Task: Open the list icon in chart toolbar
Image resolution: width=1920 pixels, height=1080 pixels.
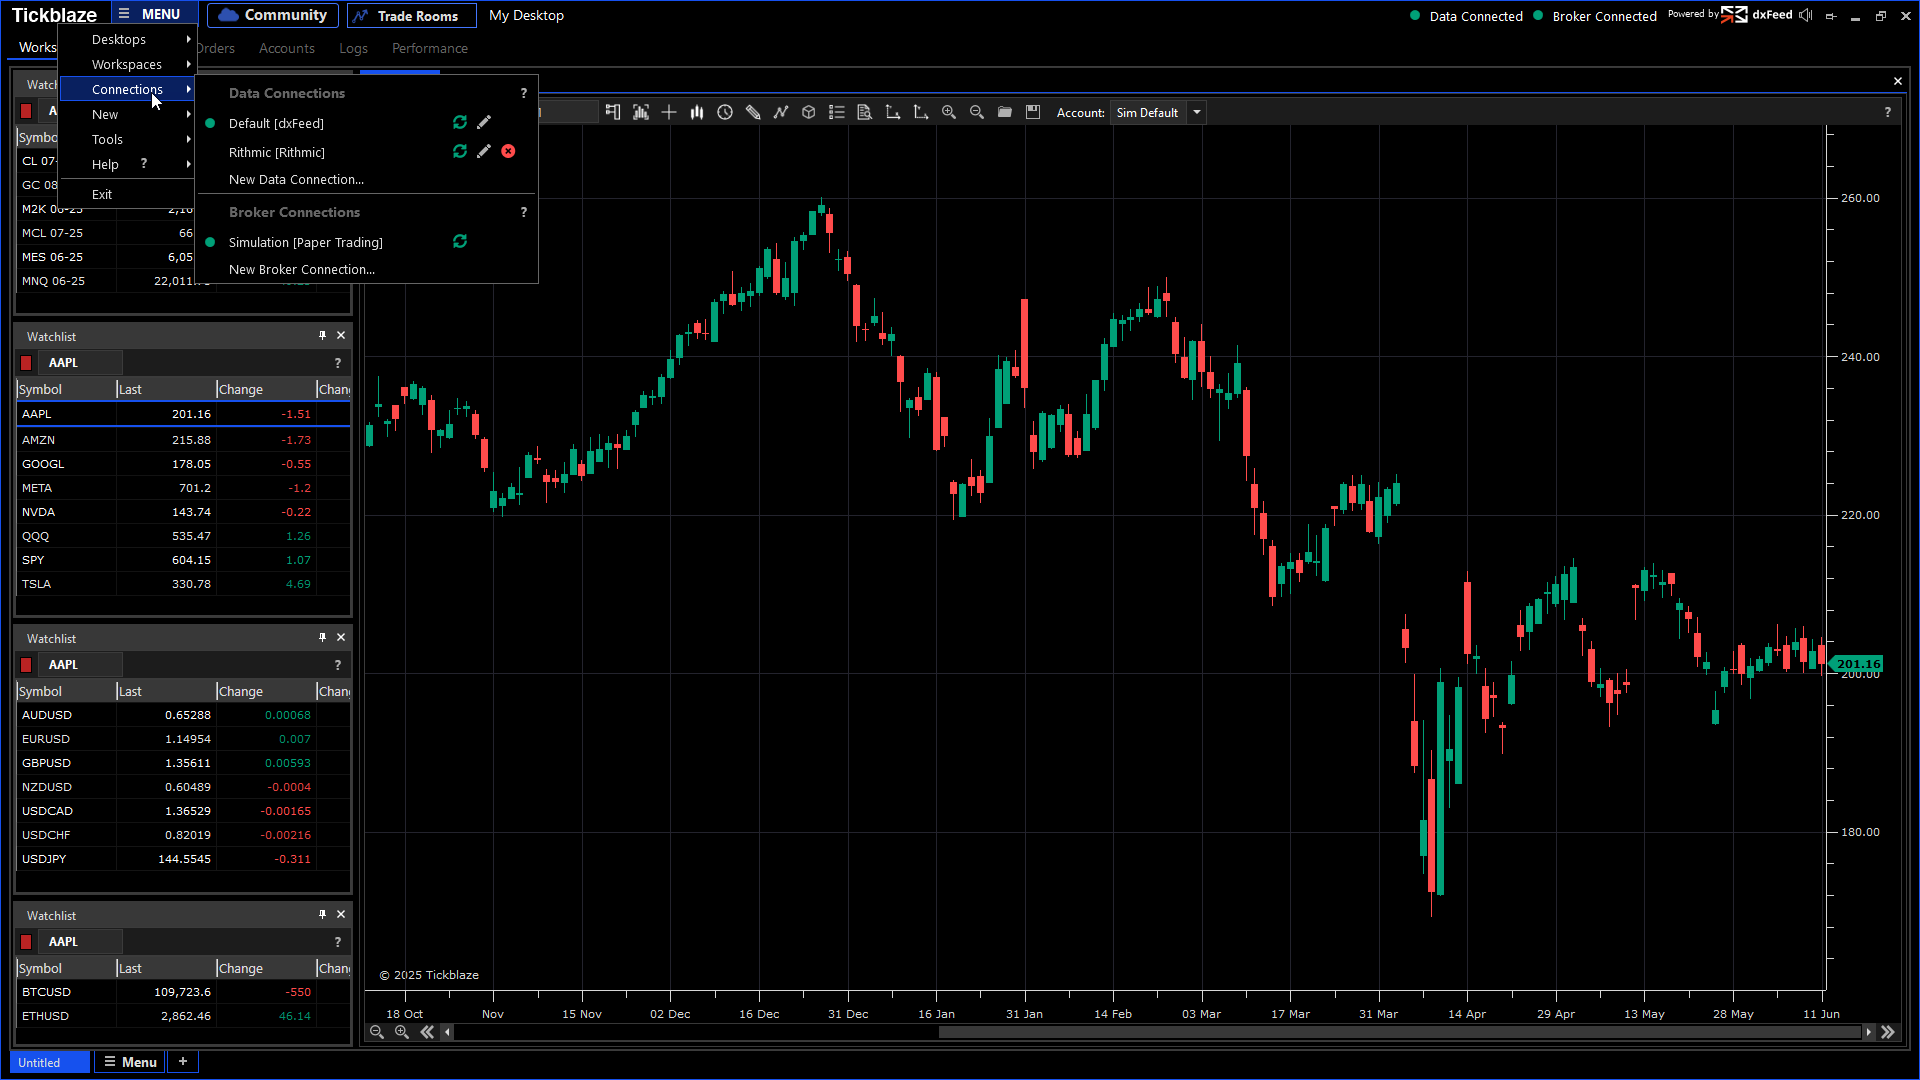Action: click(x=837, y=112)
